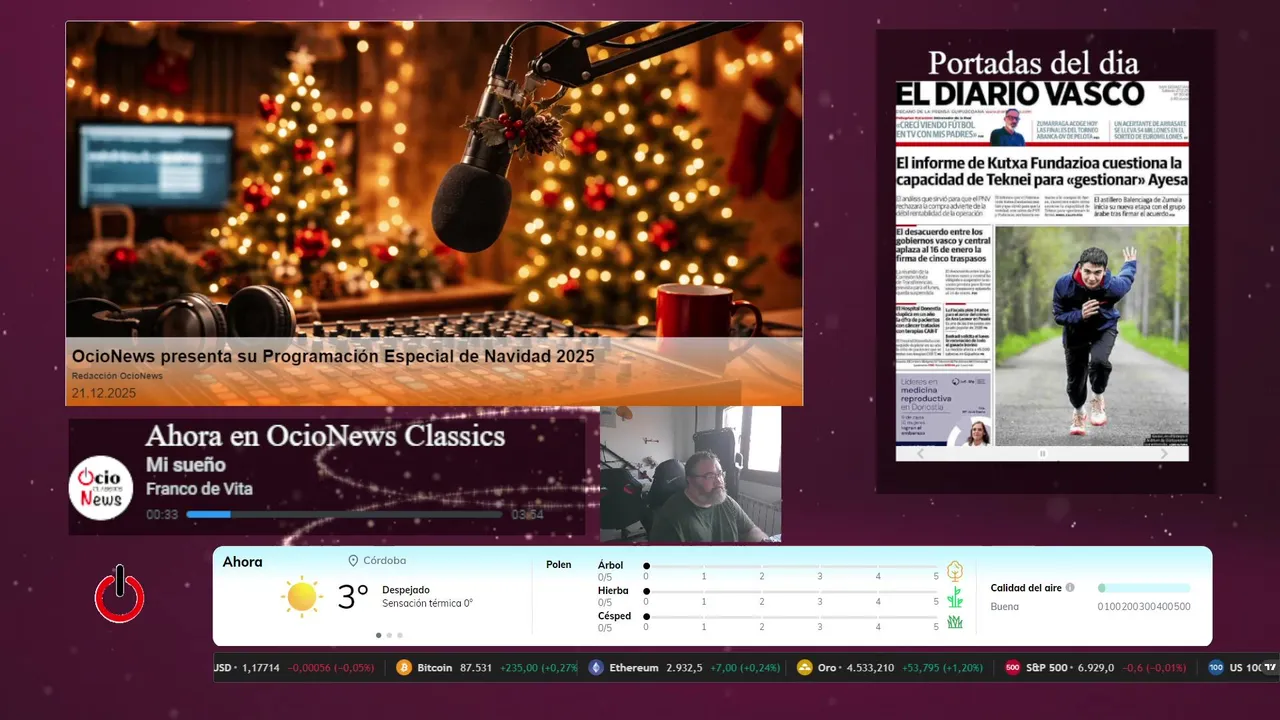Screen dimensions: 1280x720
Task: Click the Buena air quality label
Action: coord(1005,607)
